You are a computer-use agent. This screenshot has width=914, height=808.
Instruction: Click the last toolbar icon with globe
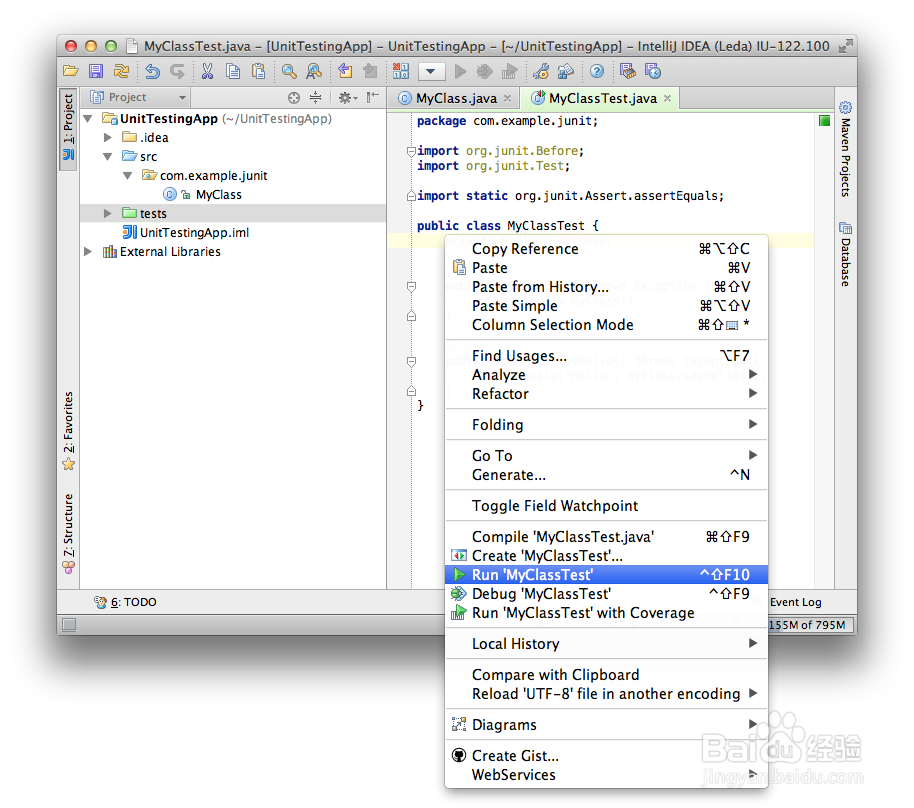pos(653,71)
